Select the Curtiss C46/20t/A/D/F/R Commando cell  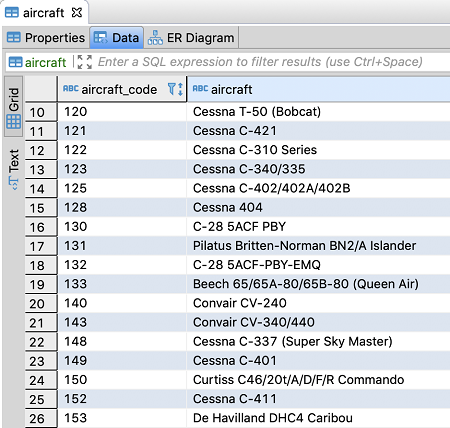(x=318, y=380)
